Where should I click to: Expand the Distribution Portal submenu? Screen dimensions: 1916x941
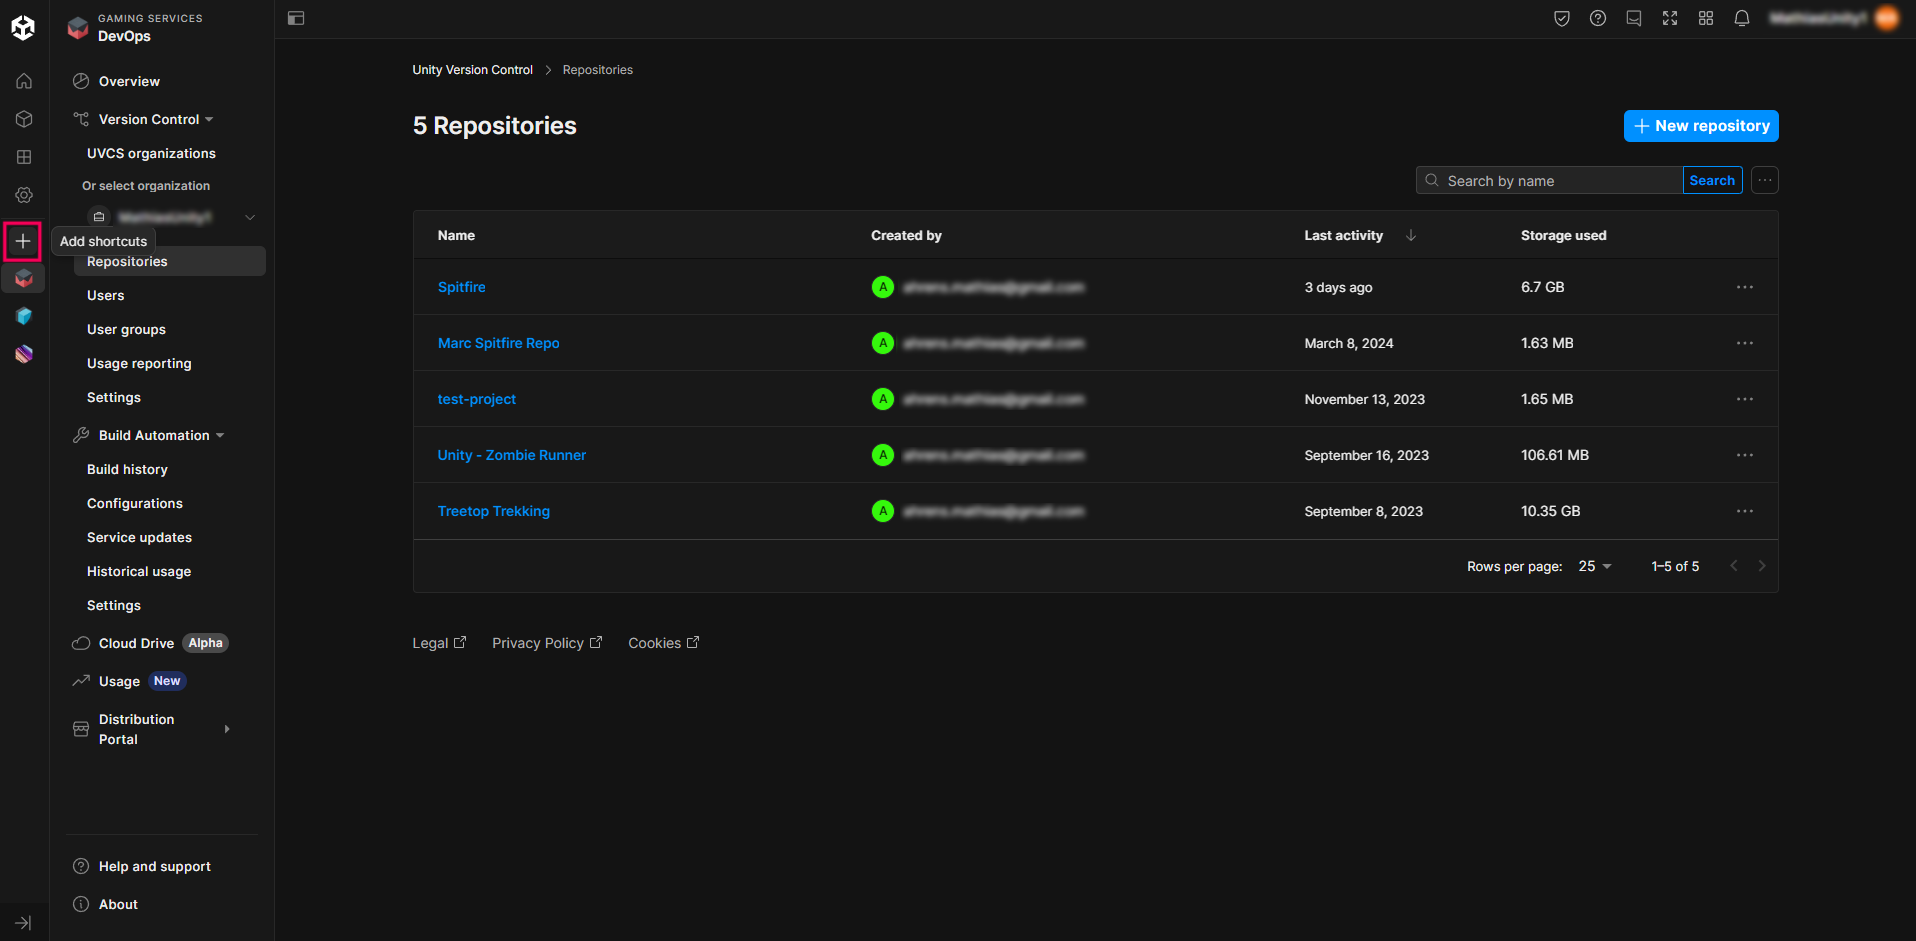coord(227,729)
